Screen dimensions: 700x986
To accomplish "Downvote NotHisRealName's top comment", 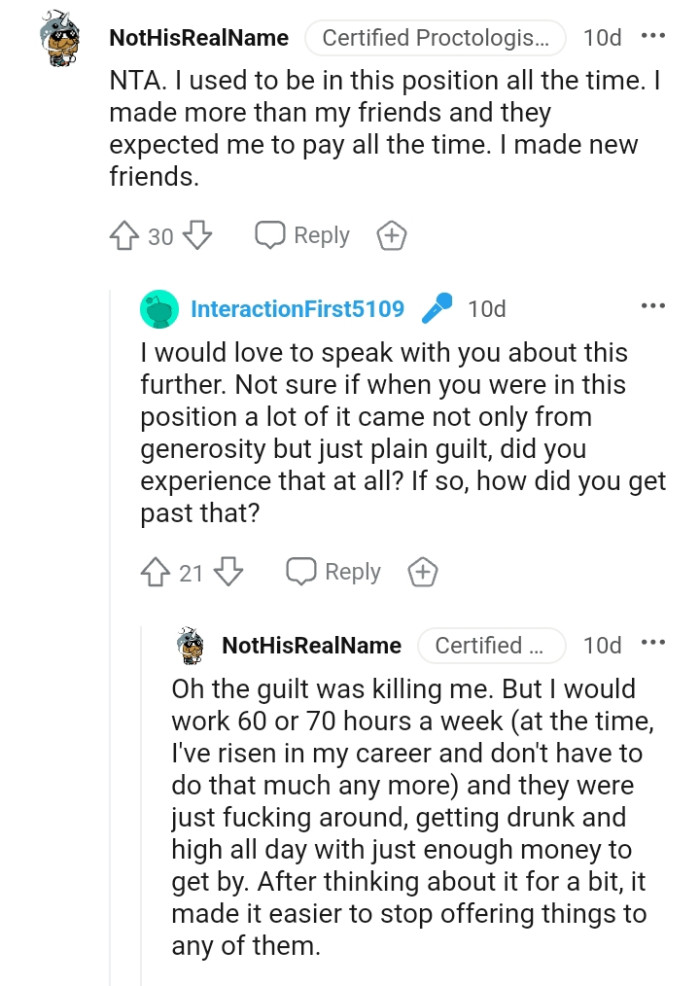I will (198, 235).
